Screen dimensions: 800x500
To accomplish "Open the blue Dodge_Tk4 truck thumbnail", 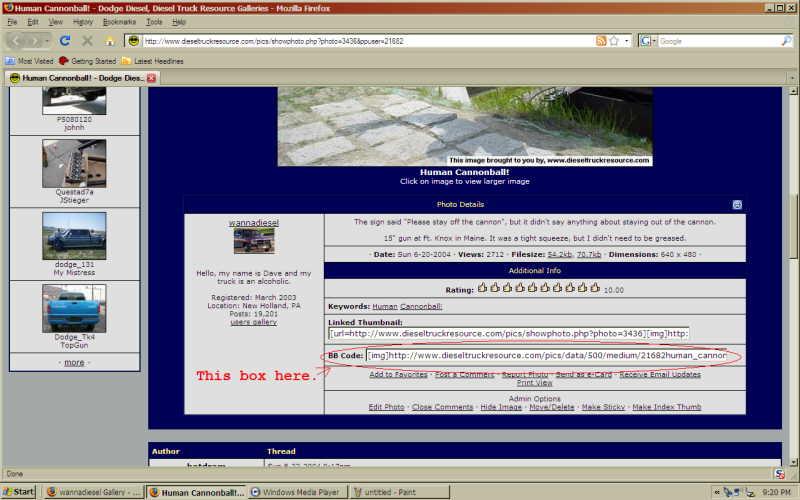I will click(x=74, y=309).
